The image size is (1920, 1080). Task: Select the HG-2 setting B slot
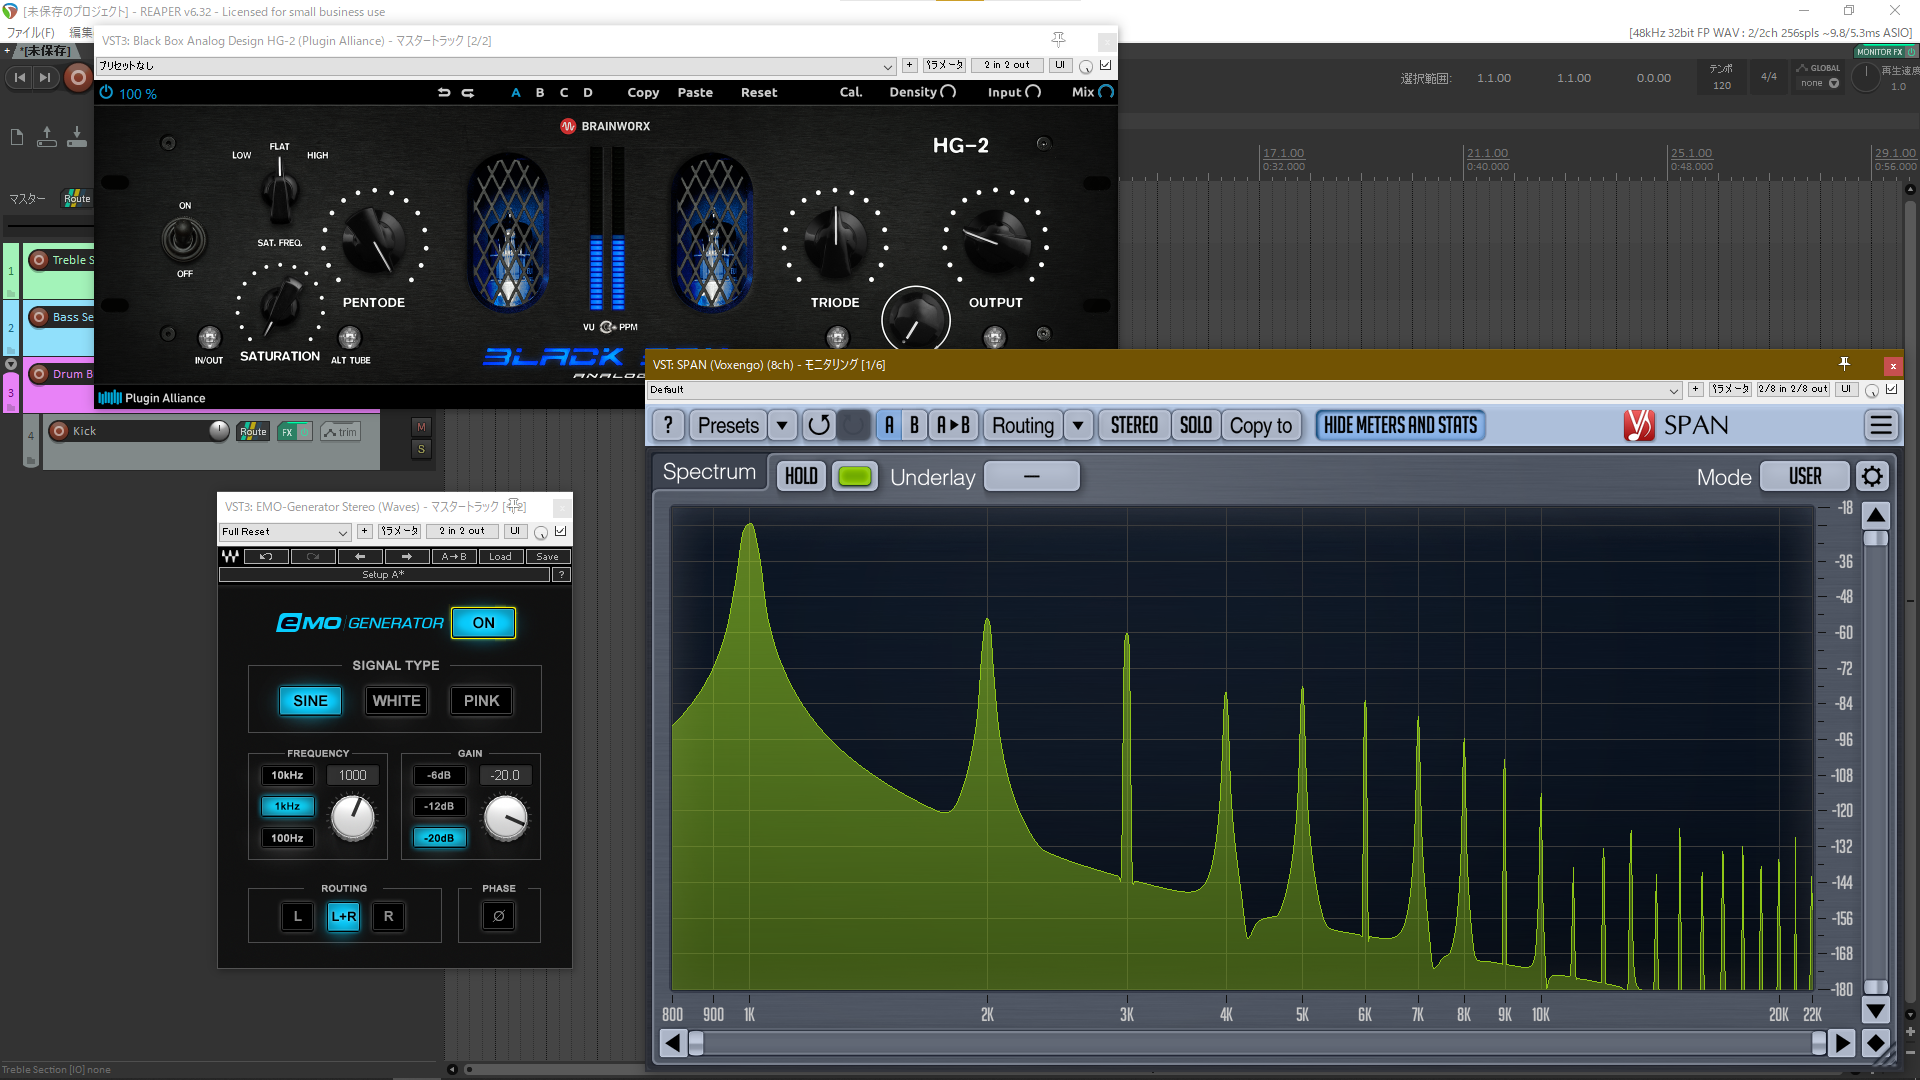(540, 92)
